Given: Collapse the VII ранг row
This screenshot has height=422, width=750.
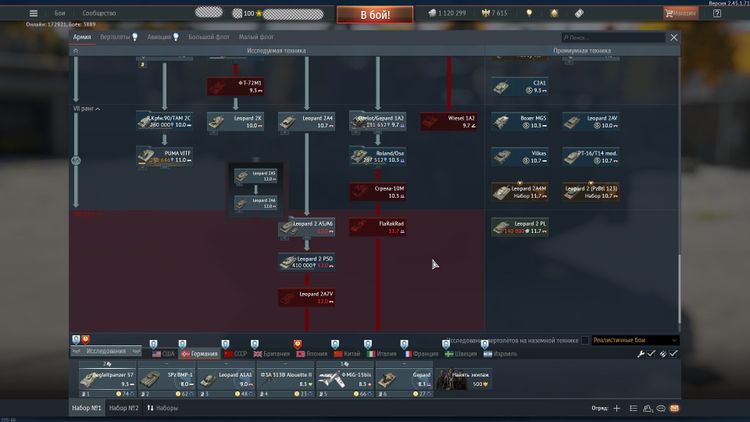Looking at the screenshot, I should point(87,108).
